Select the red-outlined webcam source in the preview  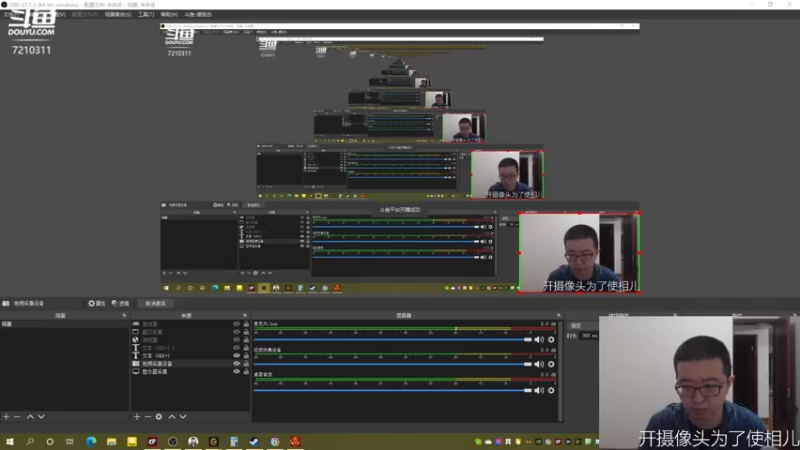coord(580,253)
